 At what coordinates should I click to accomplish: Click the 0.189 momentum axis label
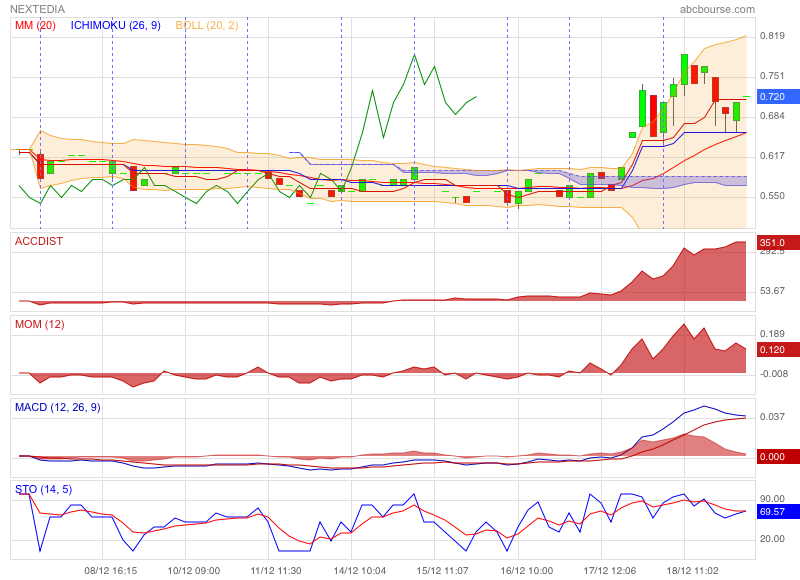pos(772,334)
